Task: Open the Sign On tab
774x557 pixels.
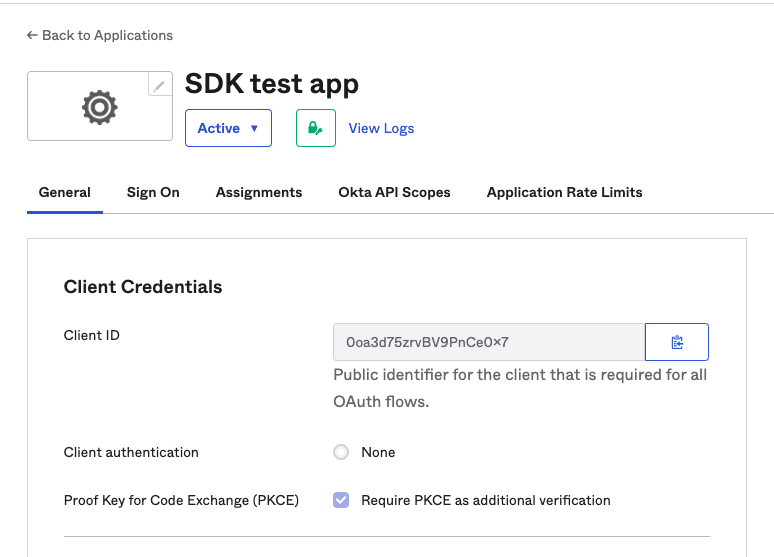Action: tap(153, 192)
